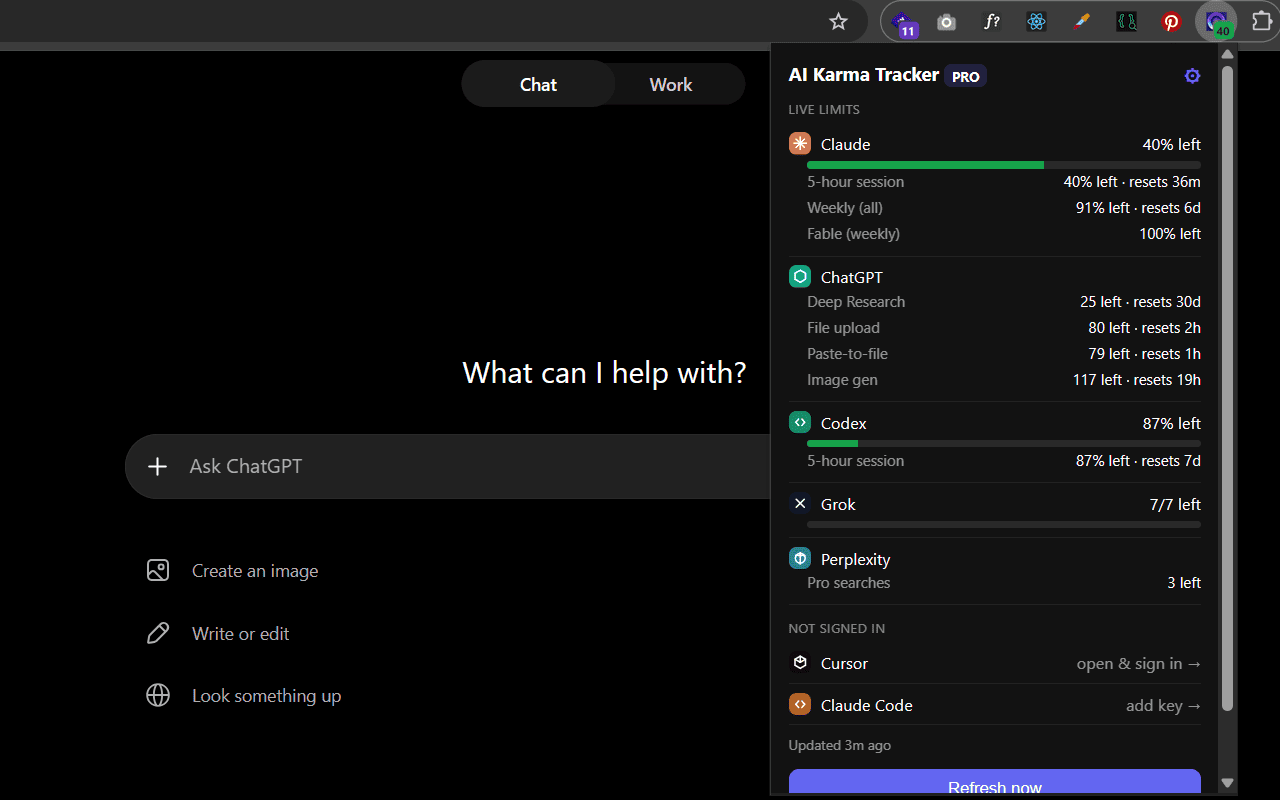
Task: Click '80 left · resets 2h' value
Action: click(x=1145, y=328)
